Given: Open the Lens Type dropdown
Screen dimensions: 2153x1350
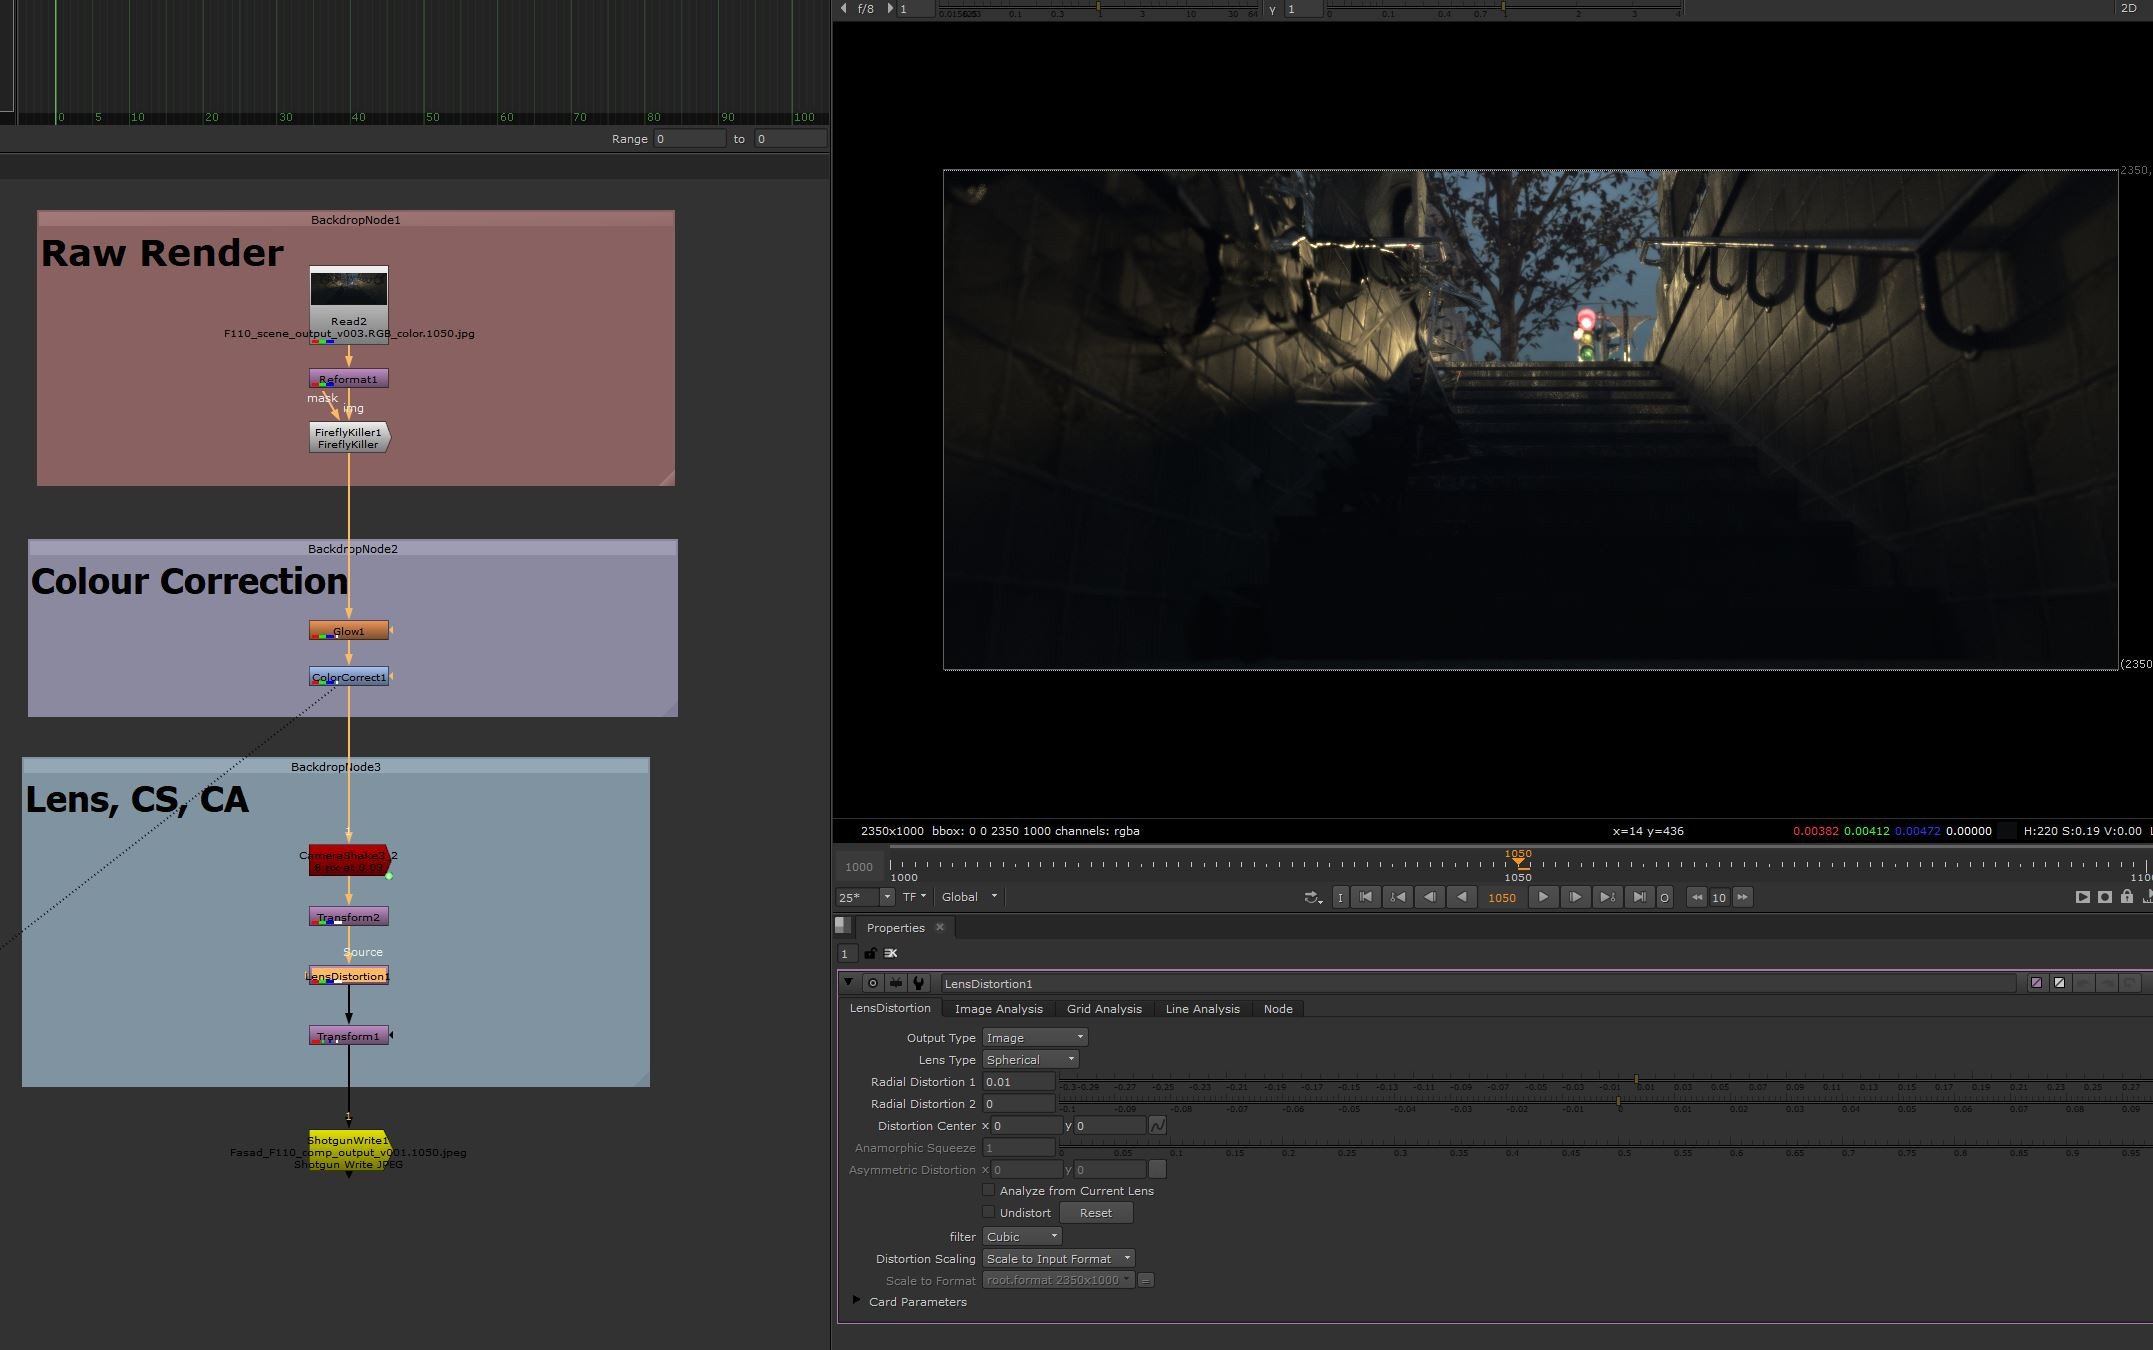Looking at the screenshot, I should [x=1030, y=1060].
